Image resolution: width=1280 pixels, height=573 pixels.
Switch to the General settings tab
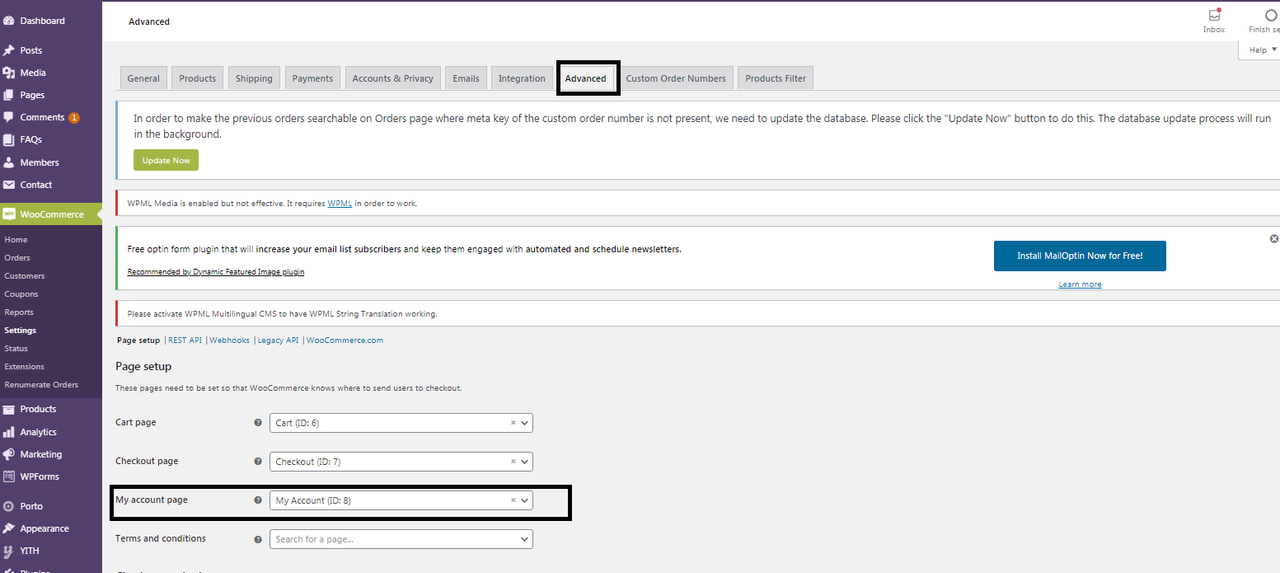click(x=143, y=78)
